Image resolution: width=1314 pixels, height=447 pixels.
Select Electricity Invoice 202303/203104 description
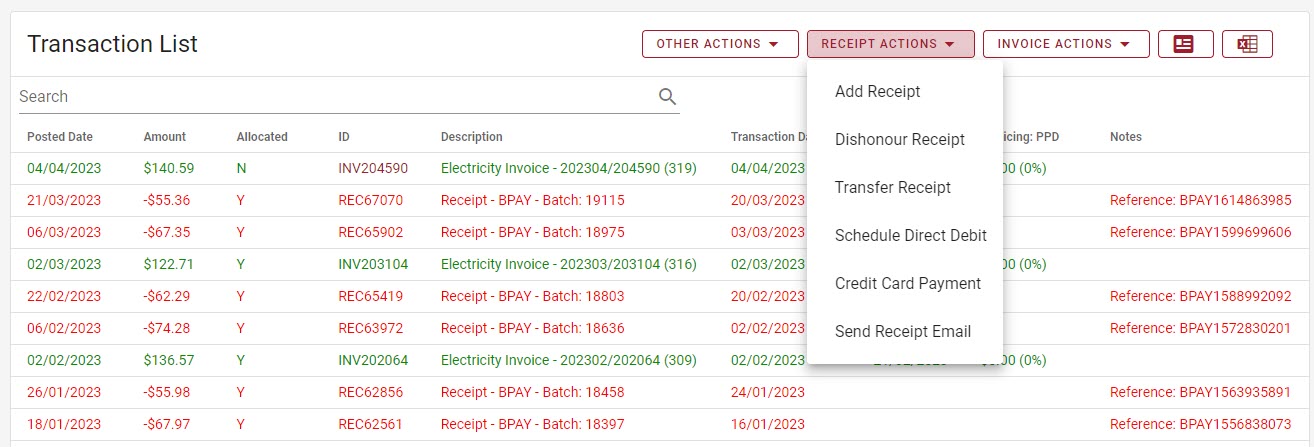click(568, 265)
